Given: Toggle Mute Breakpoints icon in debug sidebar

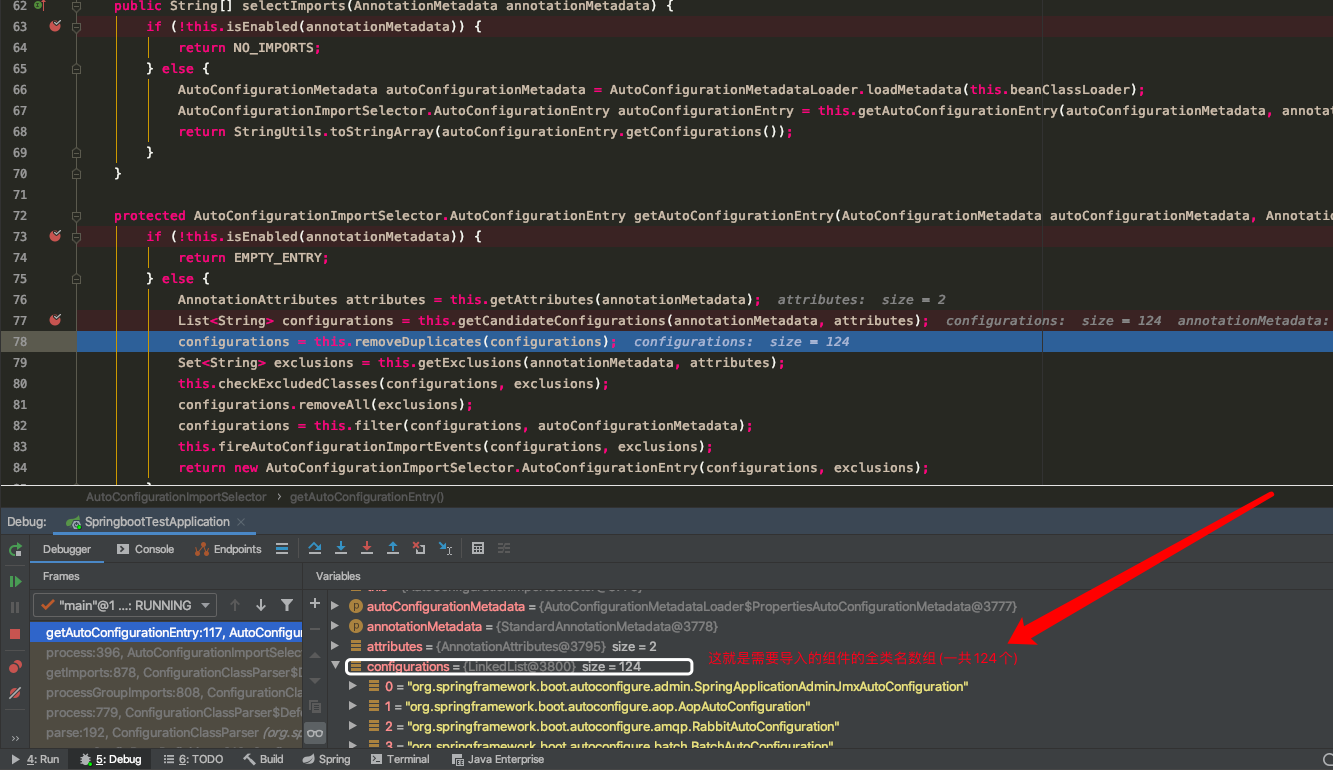Looking at the screenshot, I should coord(15,692).
